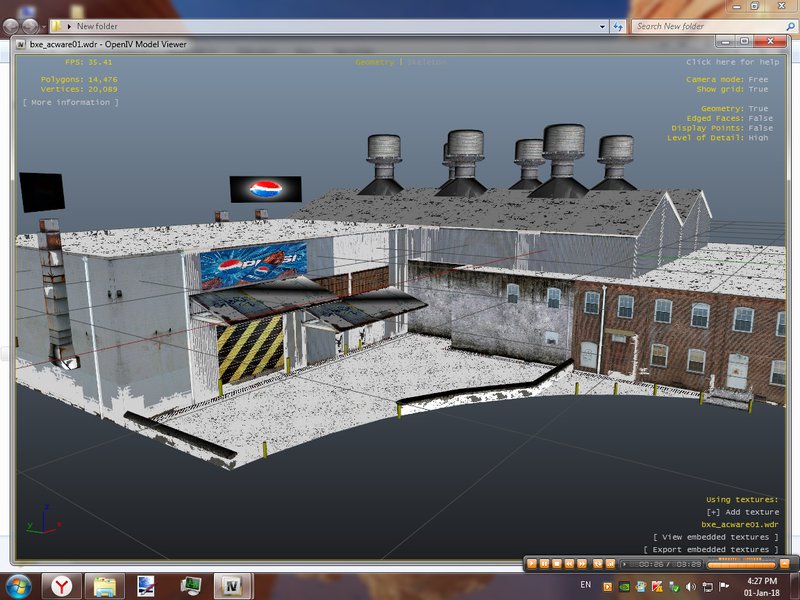Click the Explorer Back navigation button
Viewport: 800px width, 600px height.
(x=11, y=26)
